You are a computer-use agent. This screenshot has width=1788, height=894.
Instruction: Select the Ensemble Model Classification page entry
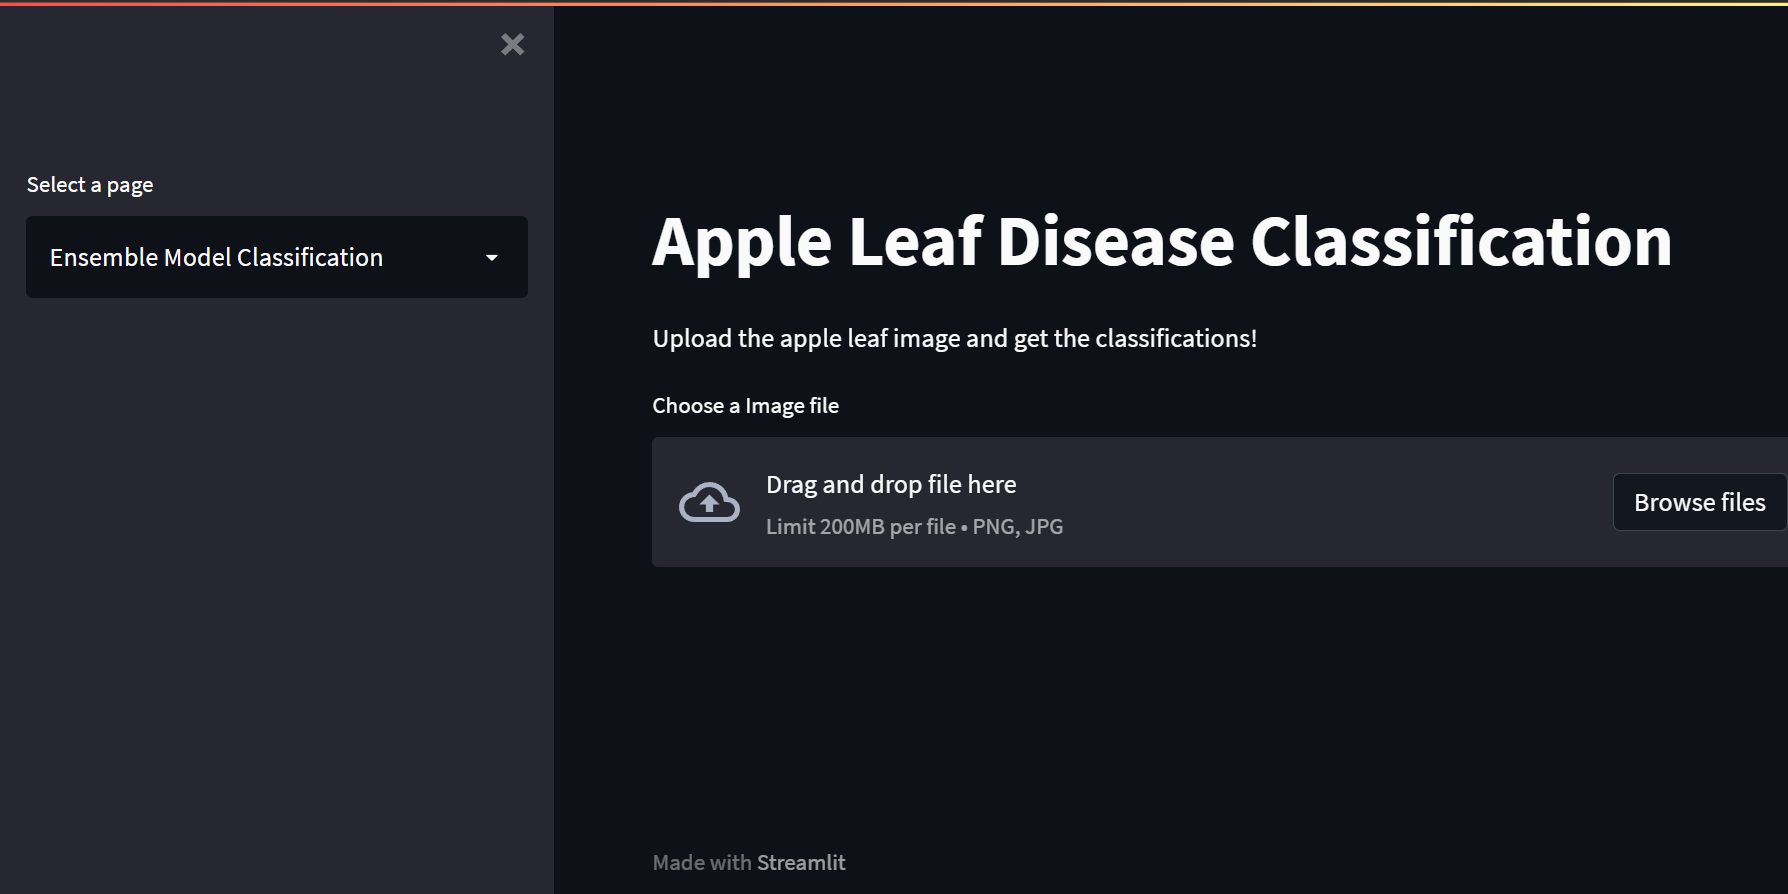pyautogui.click(x=216, y=257)
